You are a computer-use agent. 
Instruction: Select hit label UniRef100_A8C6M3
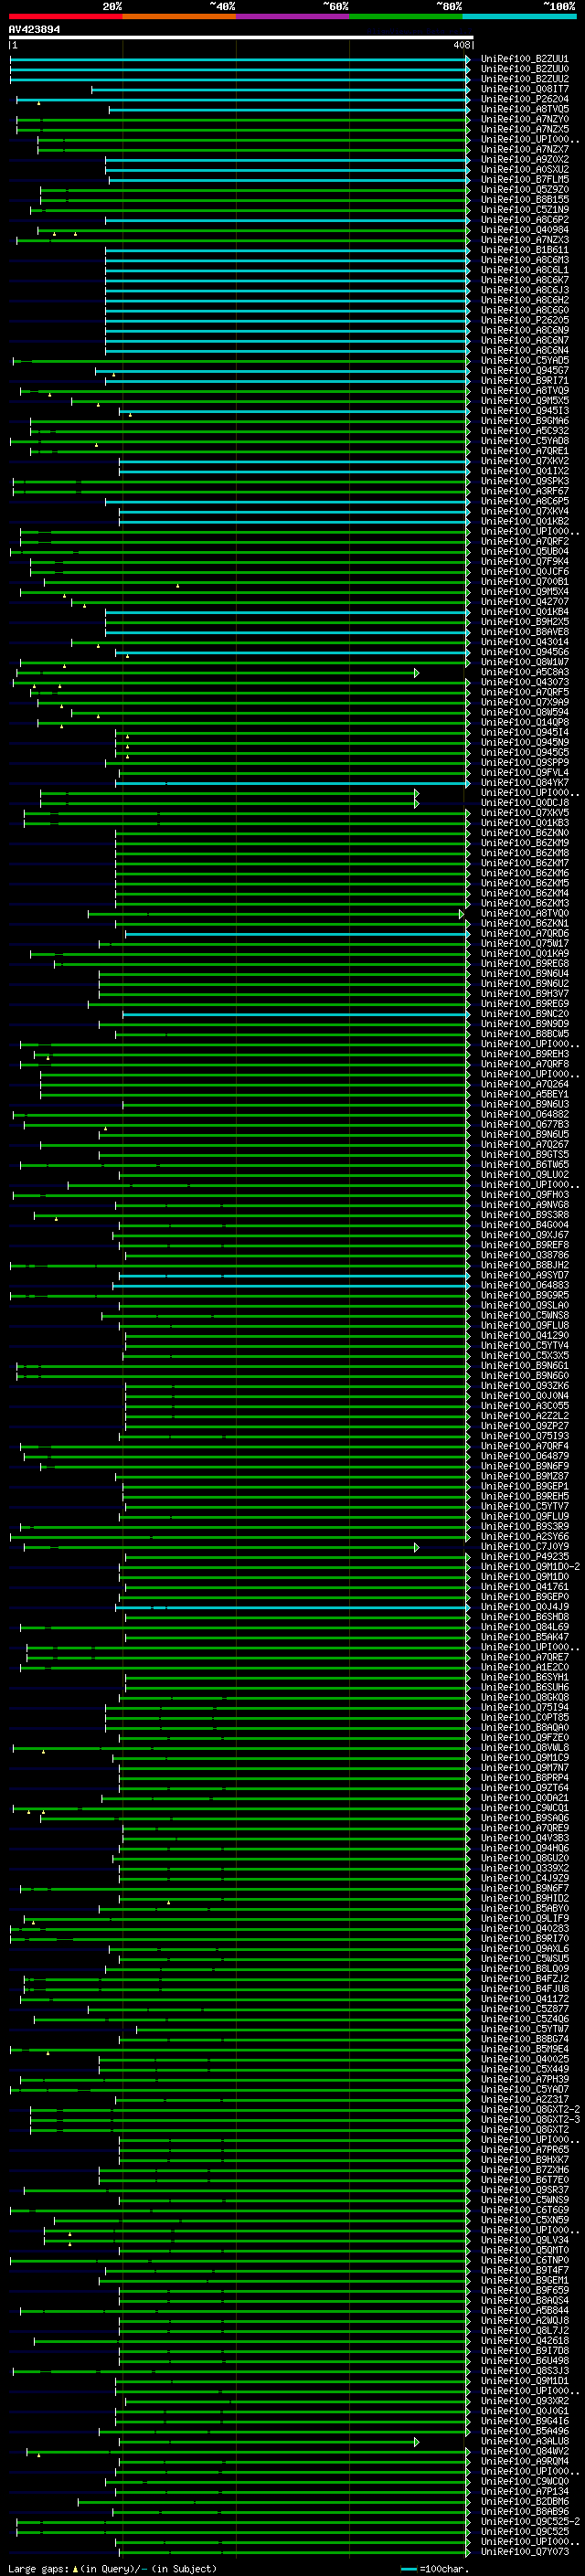point(524,260)
